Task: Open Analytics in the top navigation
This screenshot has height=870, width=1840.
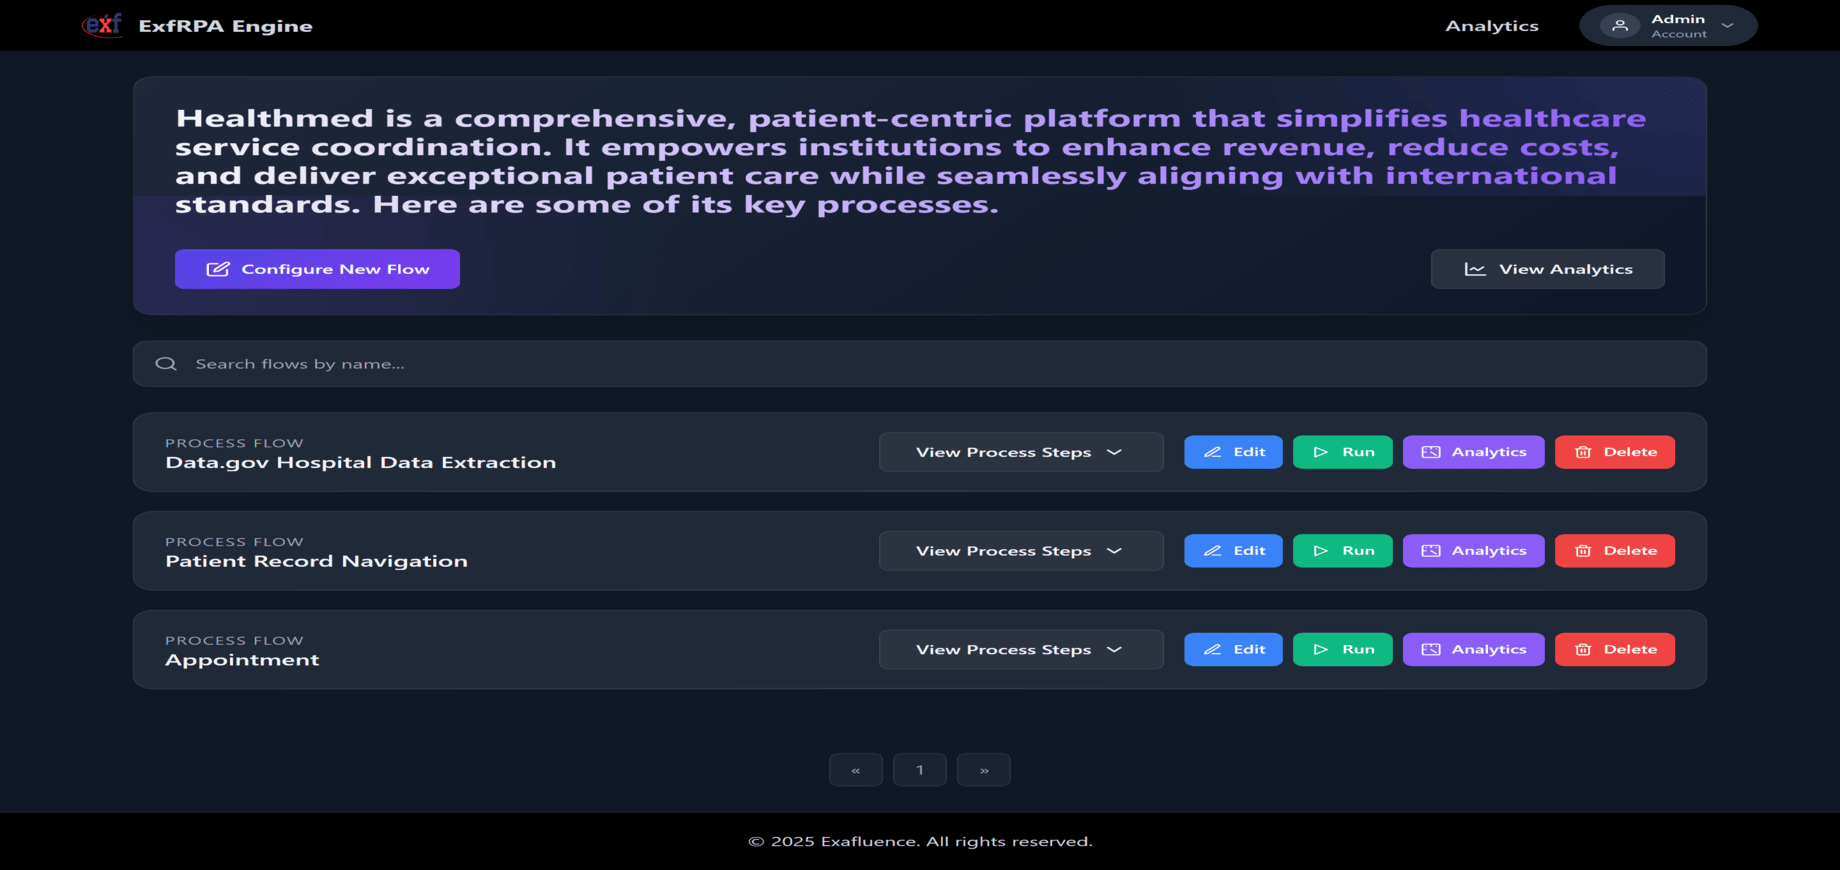Action: click(x=1491, y=26)
